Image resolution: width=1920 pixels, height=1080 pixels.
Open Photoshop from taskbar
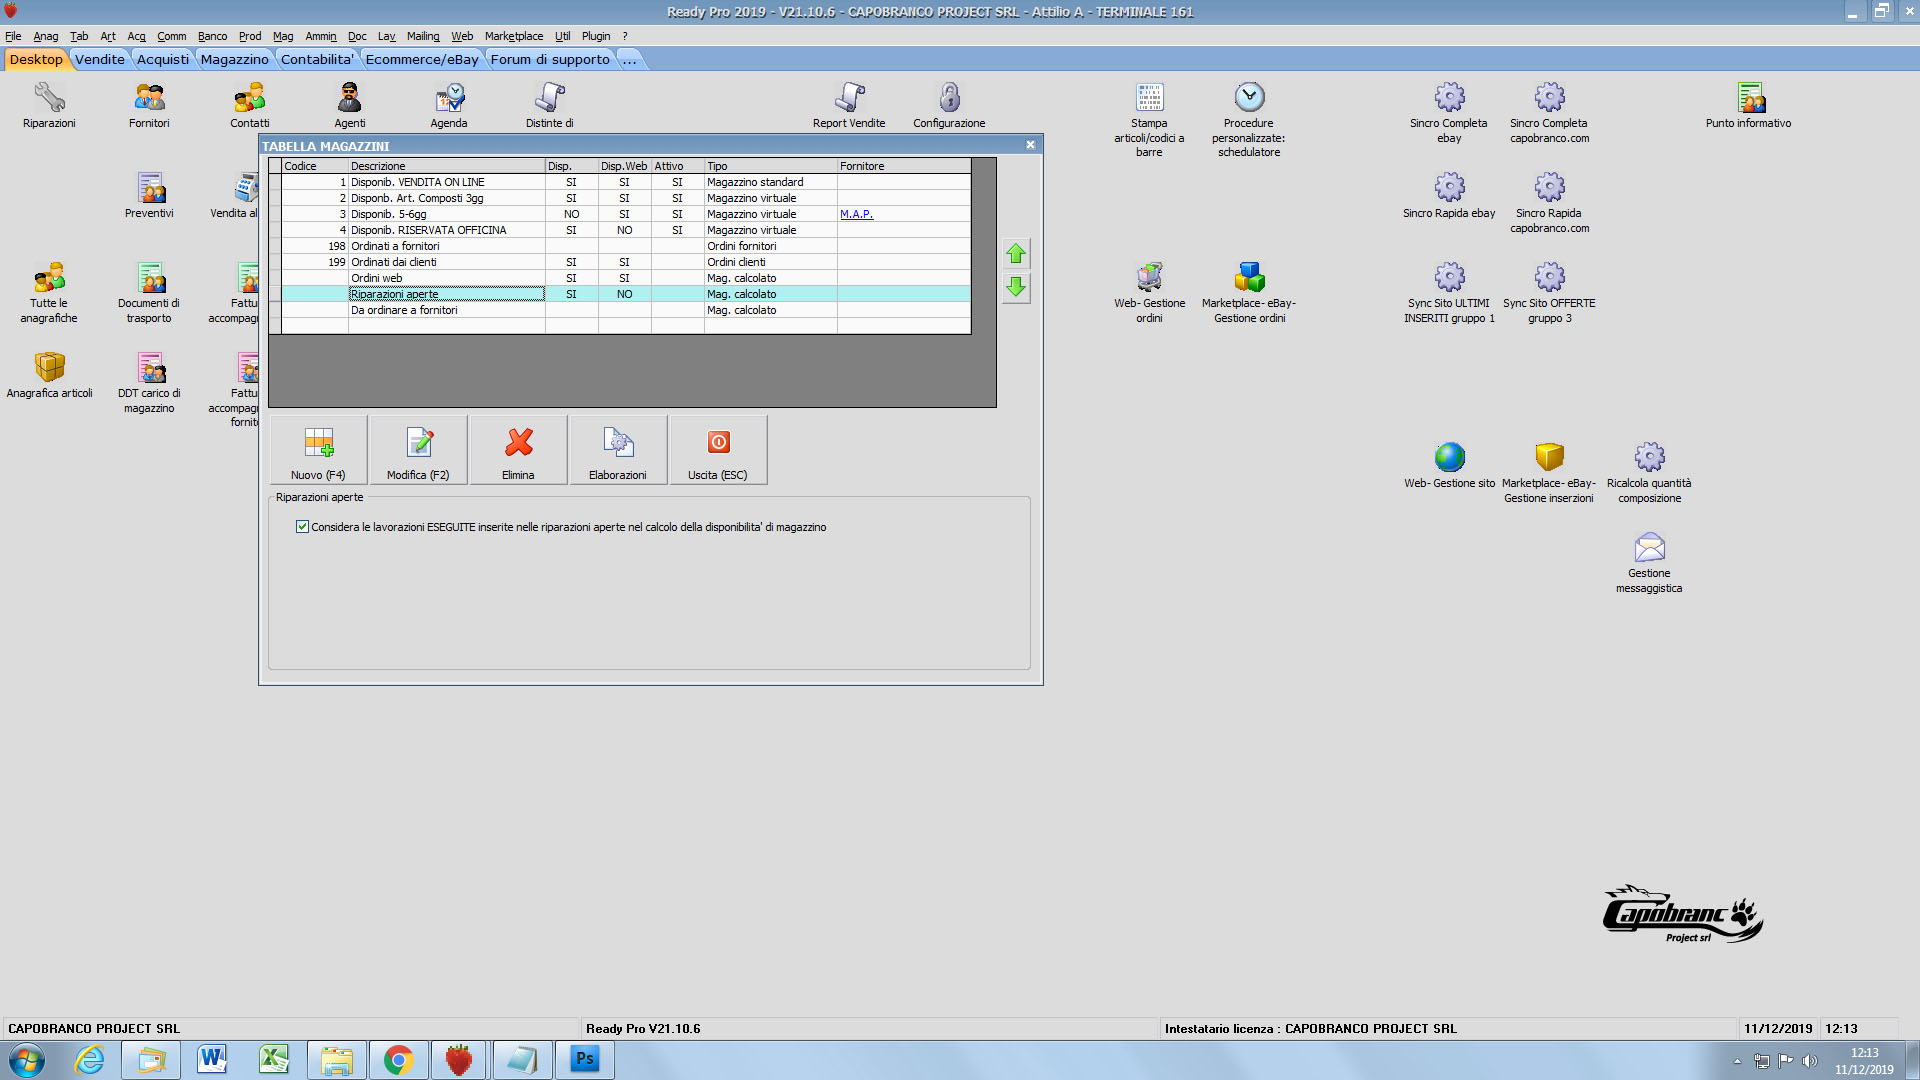coord(584,1060)
